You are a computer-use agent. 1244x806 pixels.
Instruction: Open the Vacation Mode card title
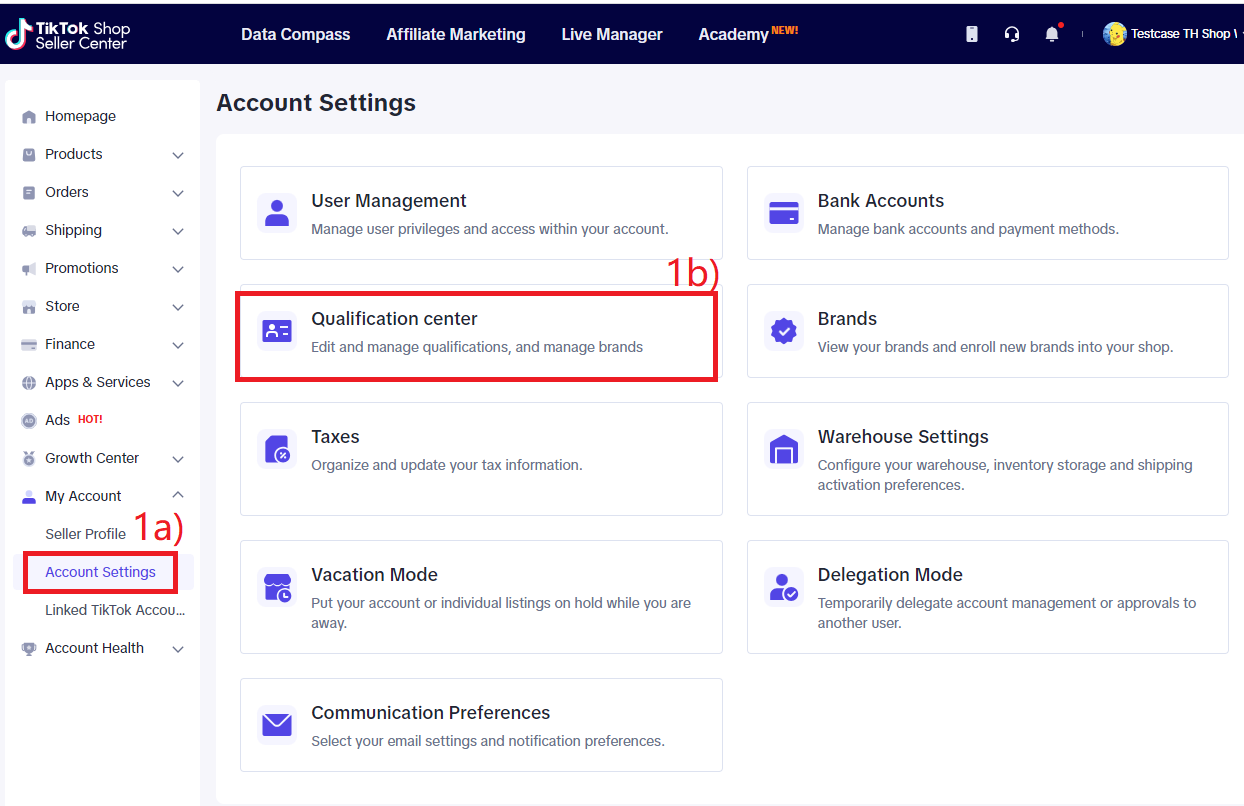375,575
